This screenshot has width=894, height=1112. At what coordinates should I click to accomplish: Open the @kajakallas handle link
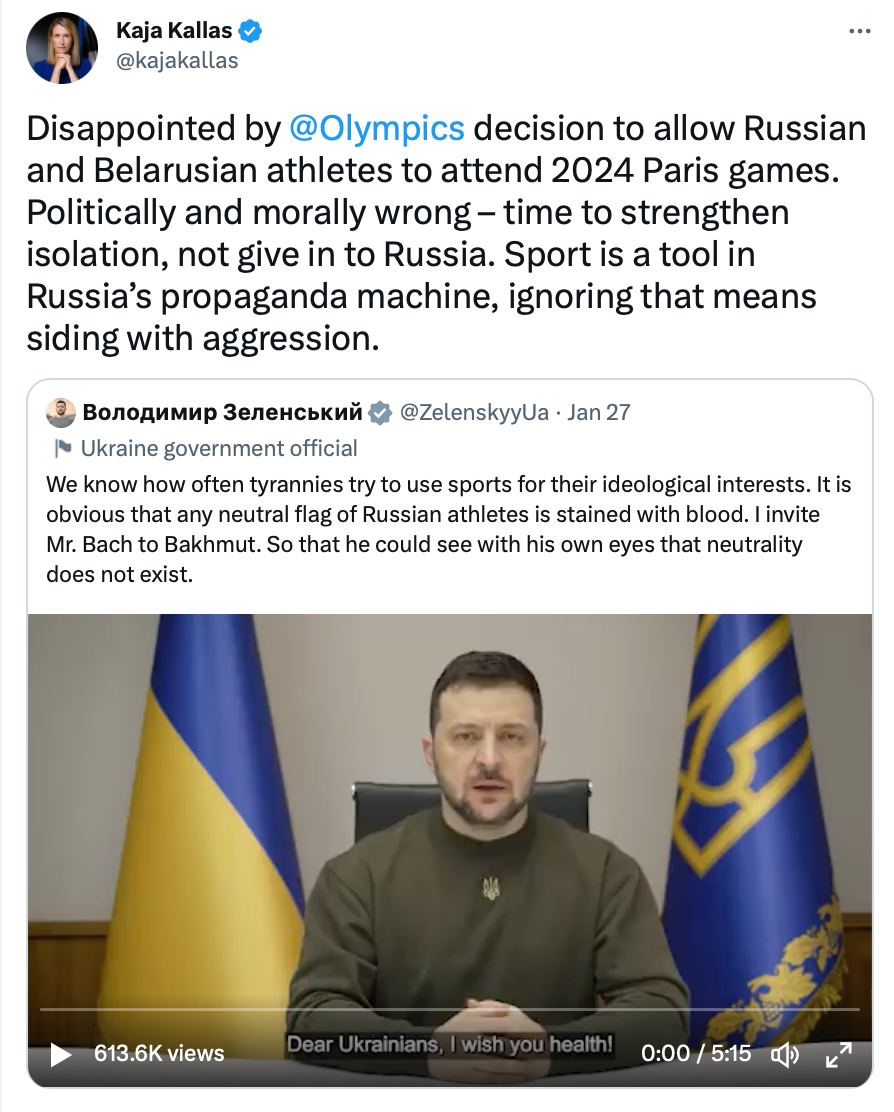pos(177,60)
